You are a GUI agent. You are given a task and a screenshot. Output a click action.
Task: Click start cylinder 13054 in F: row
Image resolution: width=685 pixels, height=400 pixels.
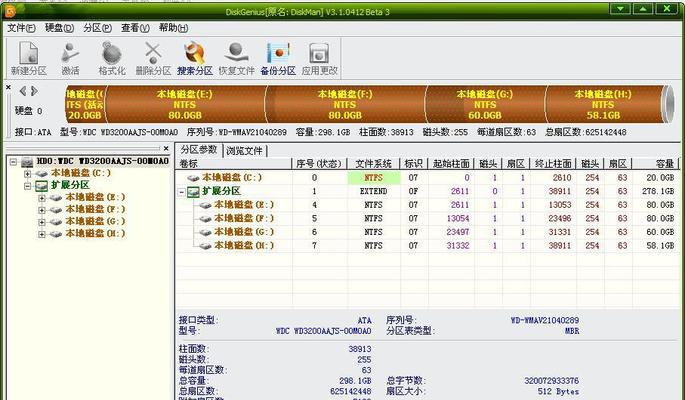[x=458, y=218]
